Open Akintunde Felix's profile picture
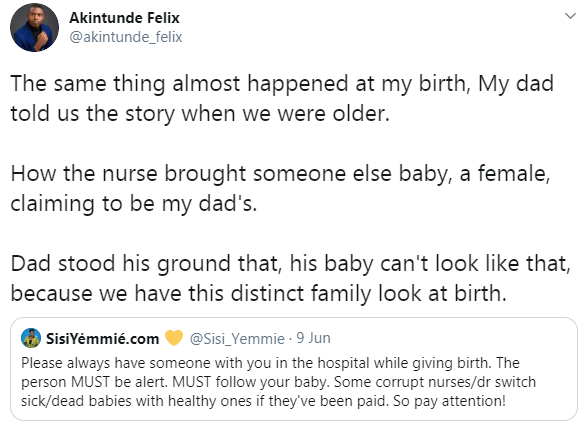This screenshot has height=426, width=585. point(34,28)
